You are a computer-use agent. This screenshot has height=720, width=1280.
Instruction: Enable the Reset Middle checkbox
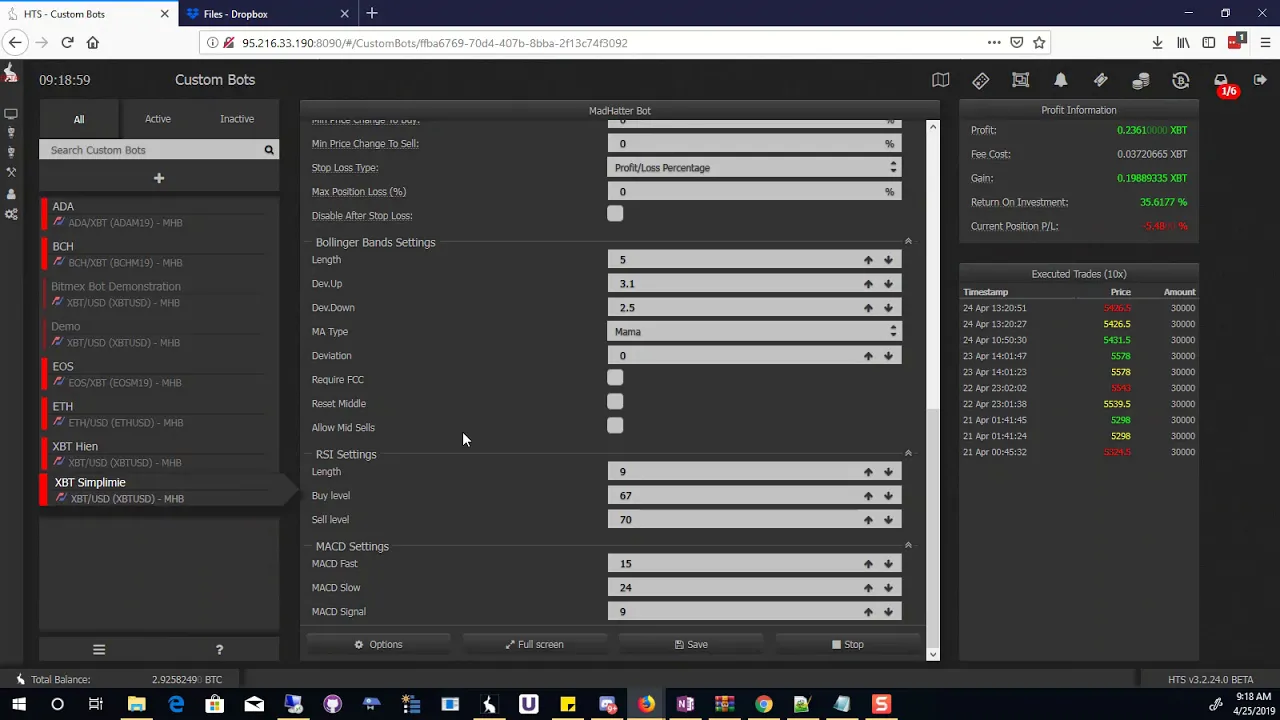coord(615,402)
